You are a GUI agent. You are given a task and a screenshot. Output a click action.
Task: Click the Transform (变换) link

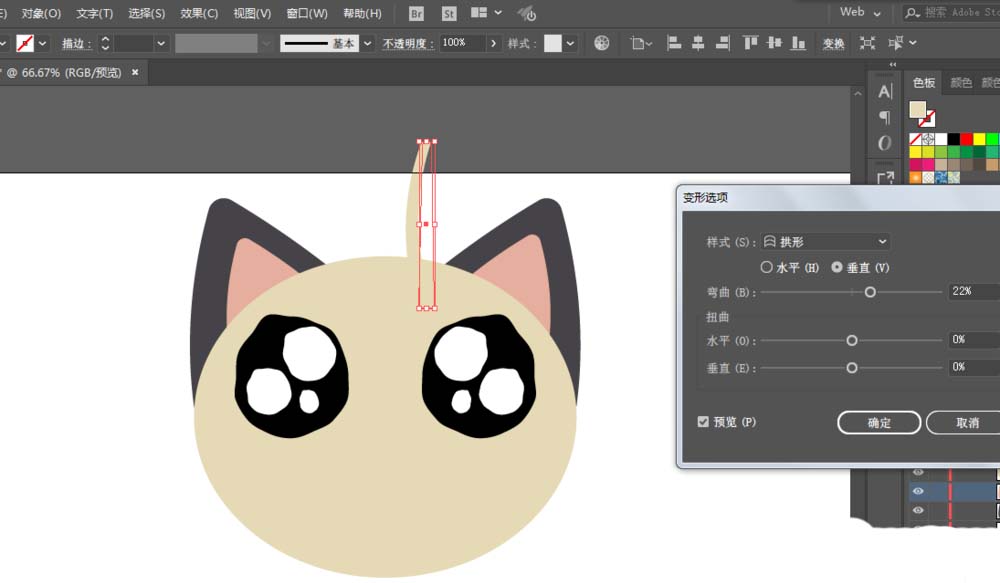[833, 43]
